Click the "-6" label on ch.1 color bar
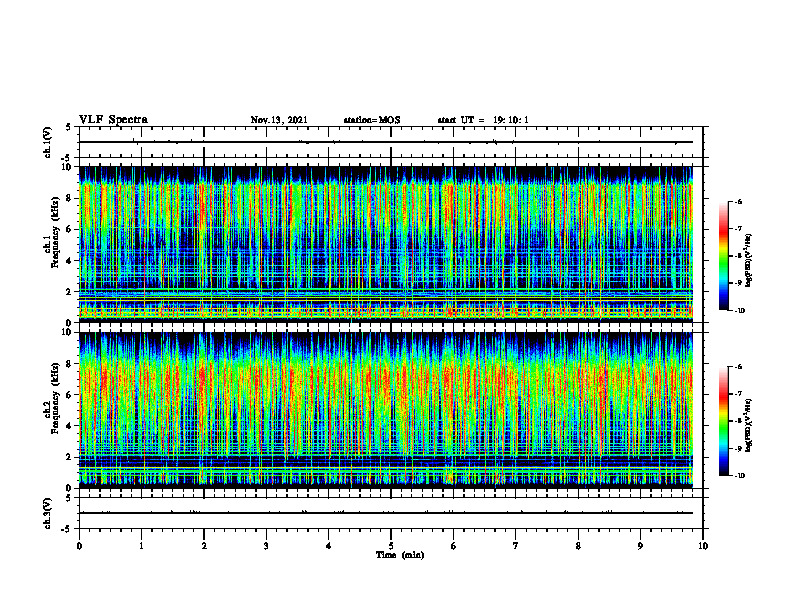The image size is (792, 612). pyautogui.click(x=738, y=201)
